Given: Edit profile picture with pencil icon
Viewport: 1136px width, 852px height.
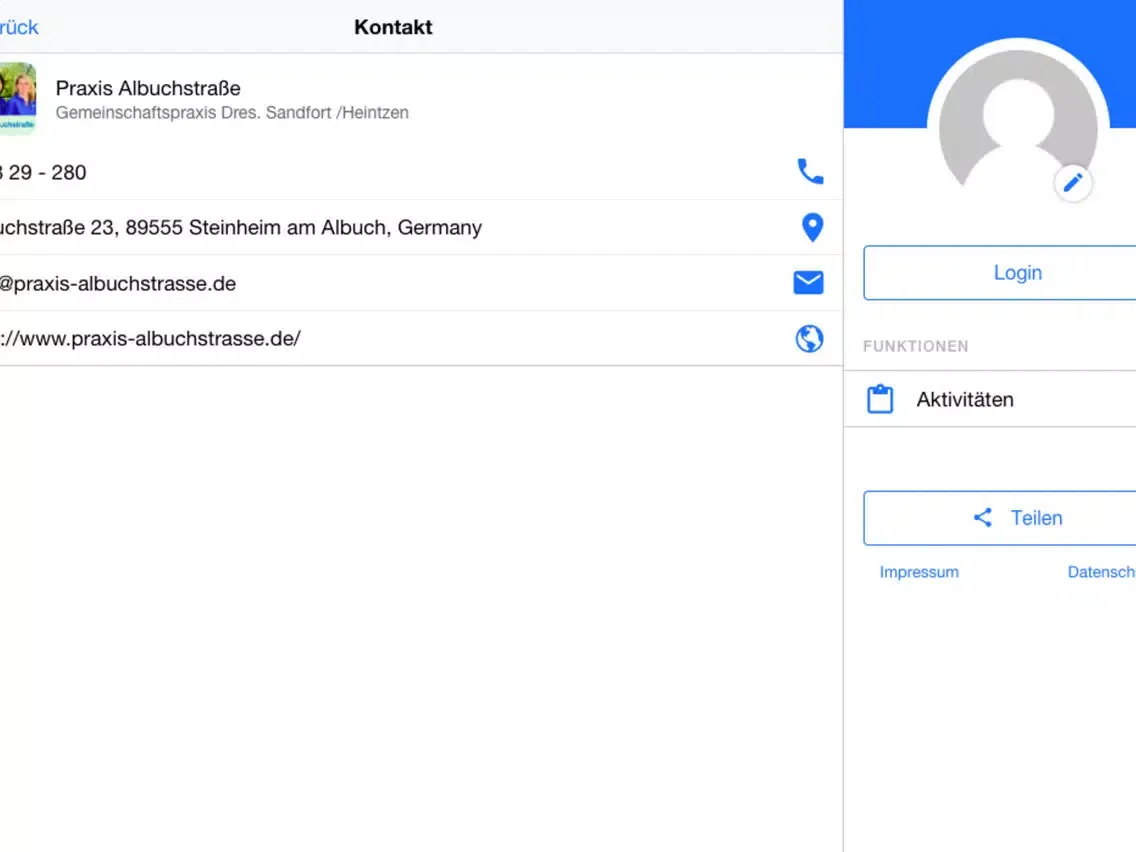Looking at the screenshot, I should [1073, 183].
